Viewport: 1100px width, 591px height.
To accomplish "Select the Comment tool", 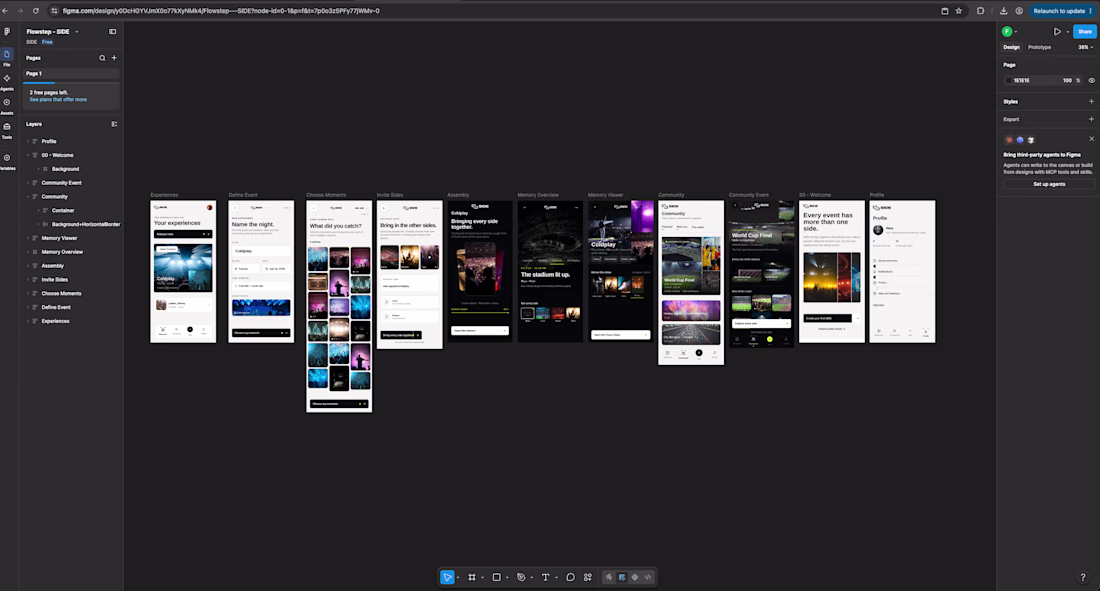I will [570, 577].
